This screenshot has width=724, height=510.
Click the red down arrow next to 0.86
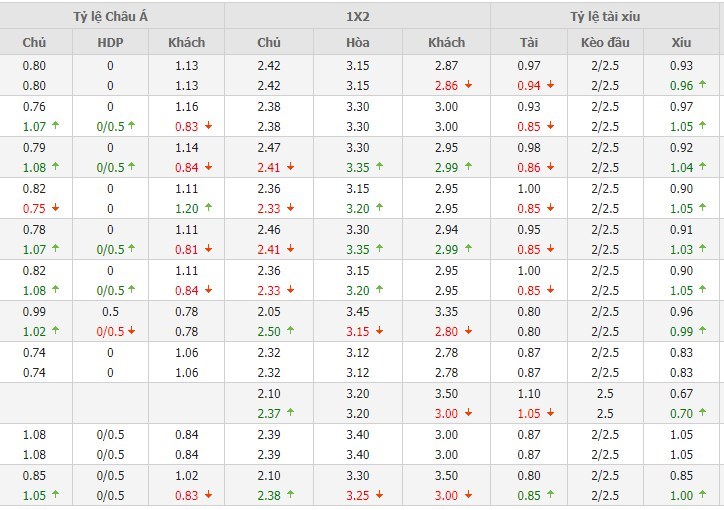pos(550,167)
